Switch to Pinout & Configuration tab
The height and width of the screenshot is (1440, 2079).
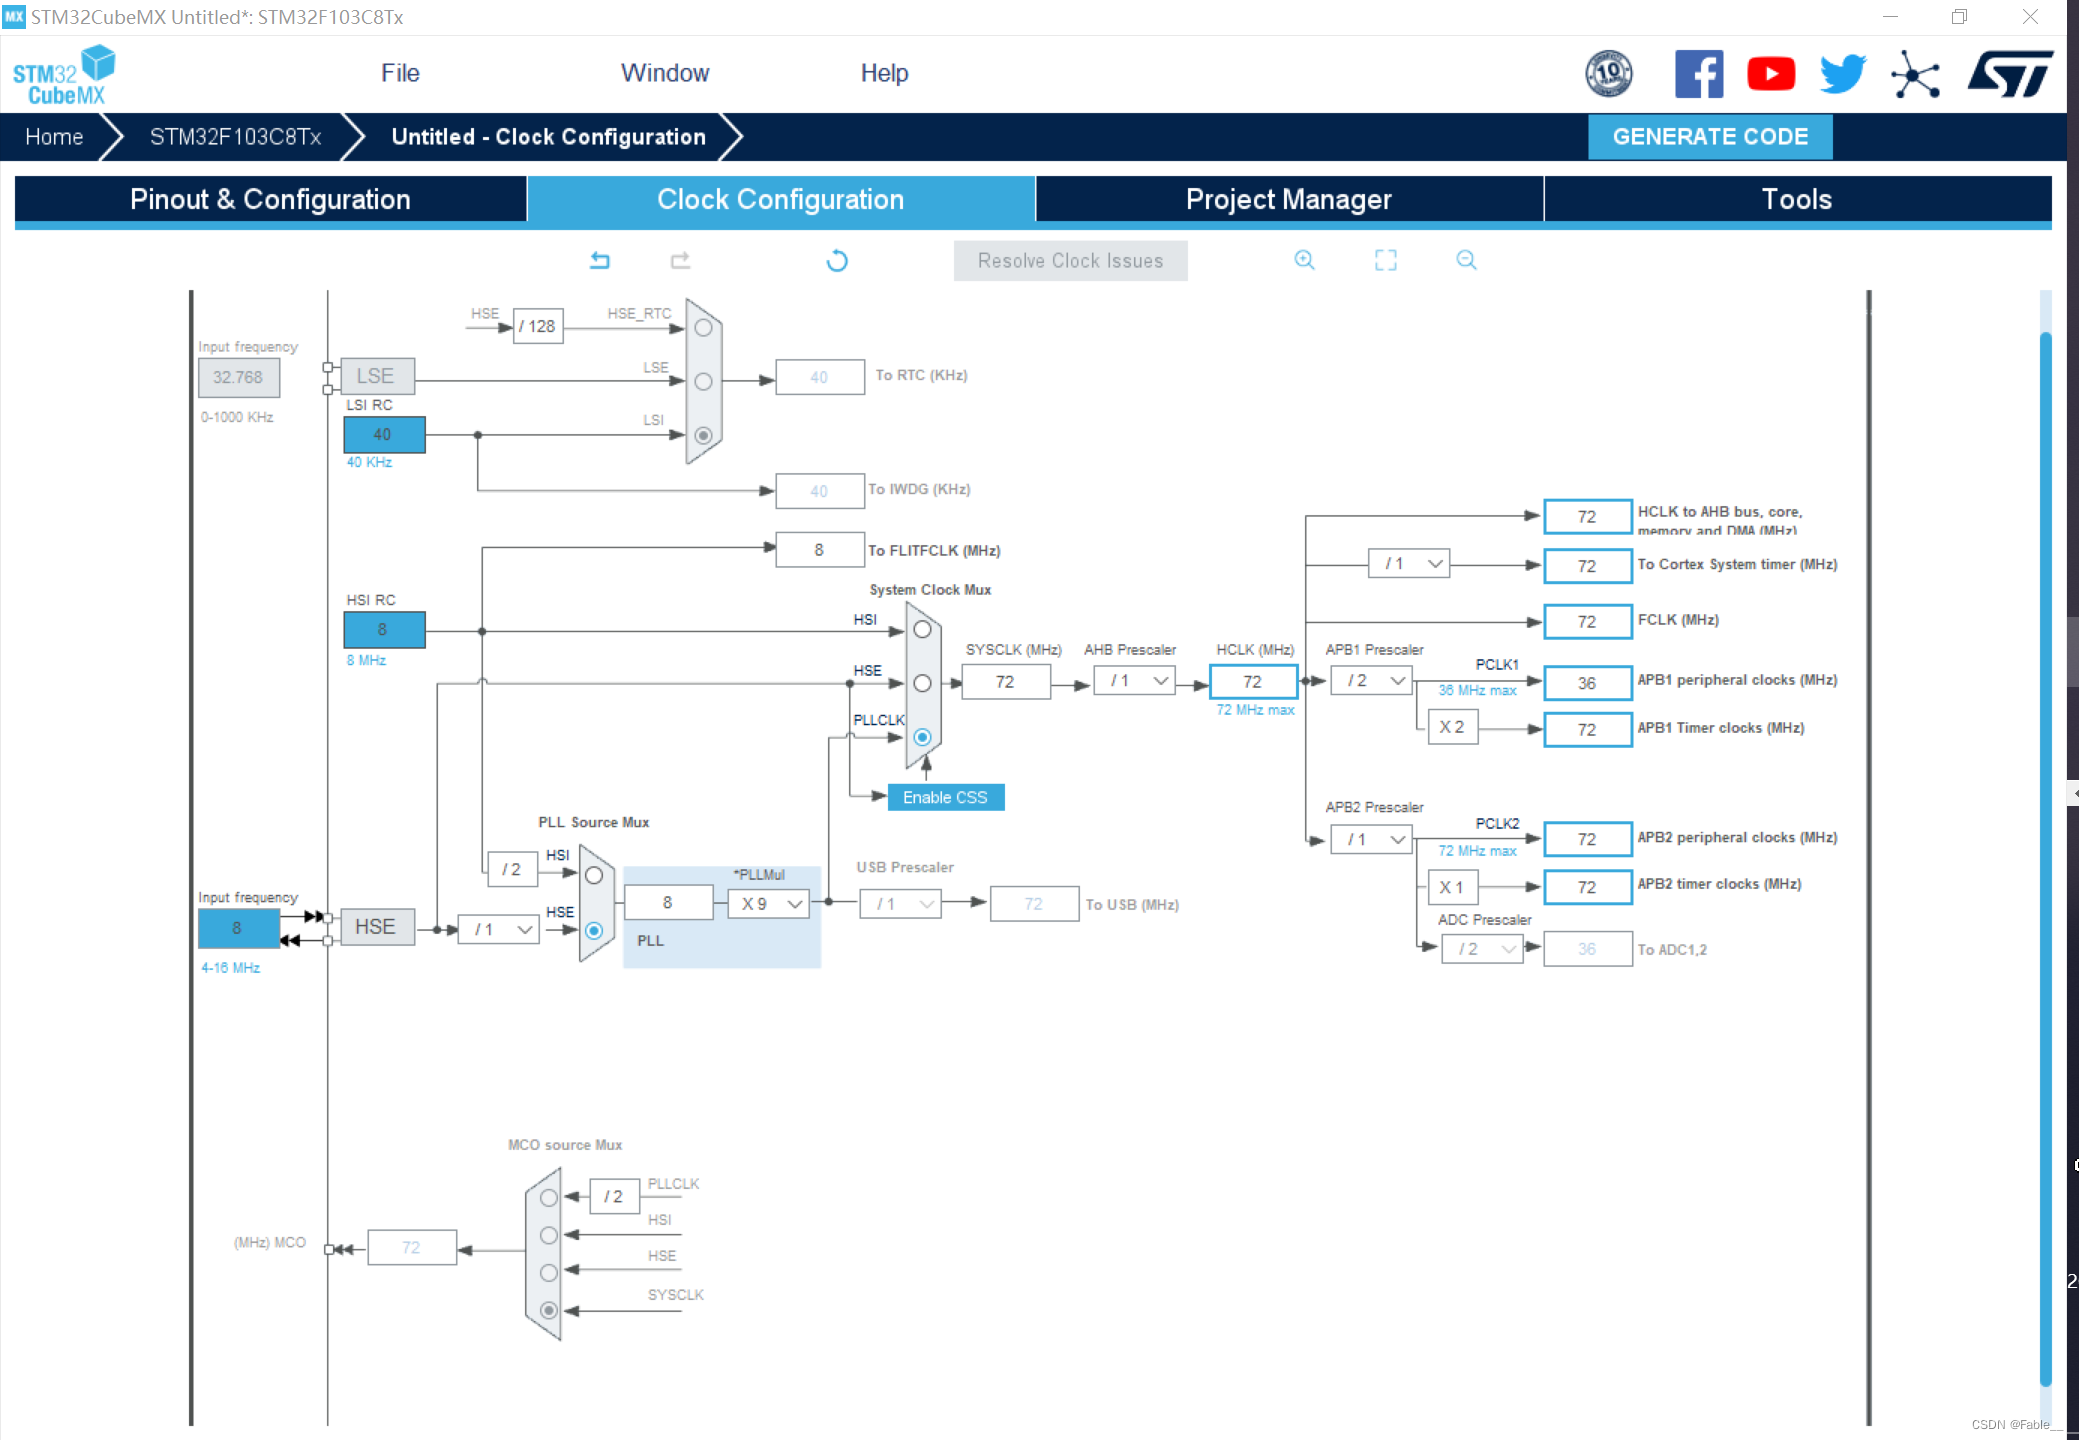pyautogui.click(x=270, y=199)
